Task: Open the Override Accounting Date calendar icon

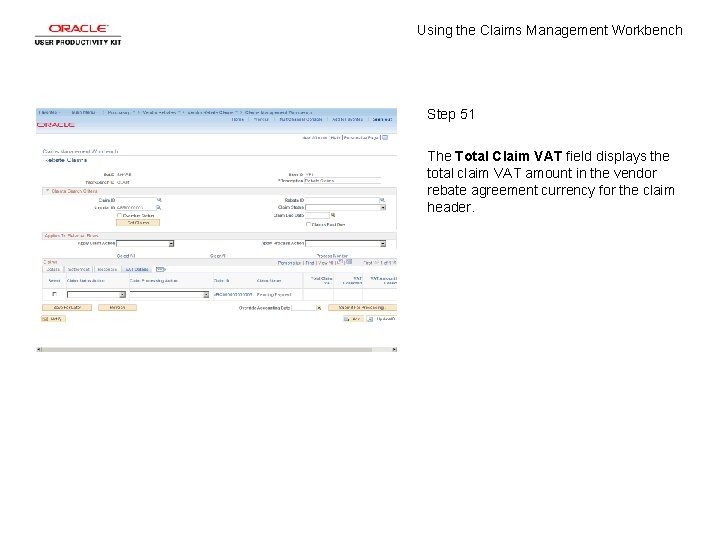Action: pyautogui.click(x=319, y=308)
